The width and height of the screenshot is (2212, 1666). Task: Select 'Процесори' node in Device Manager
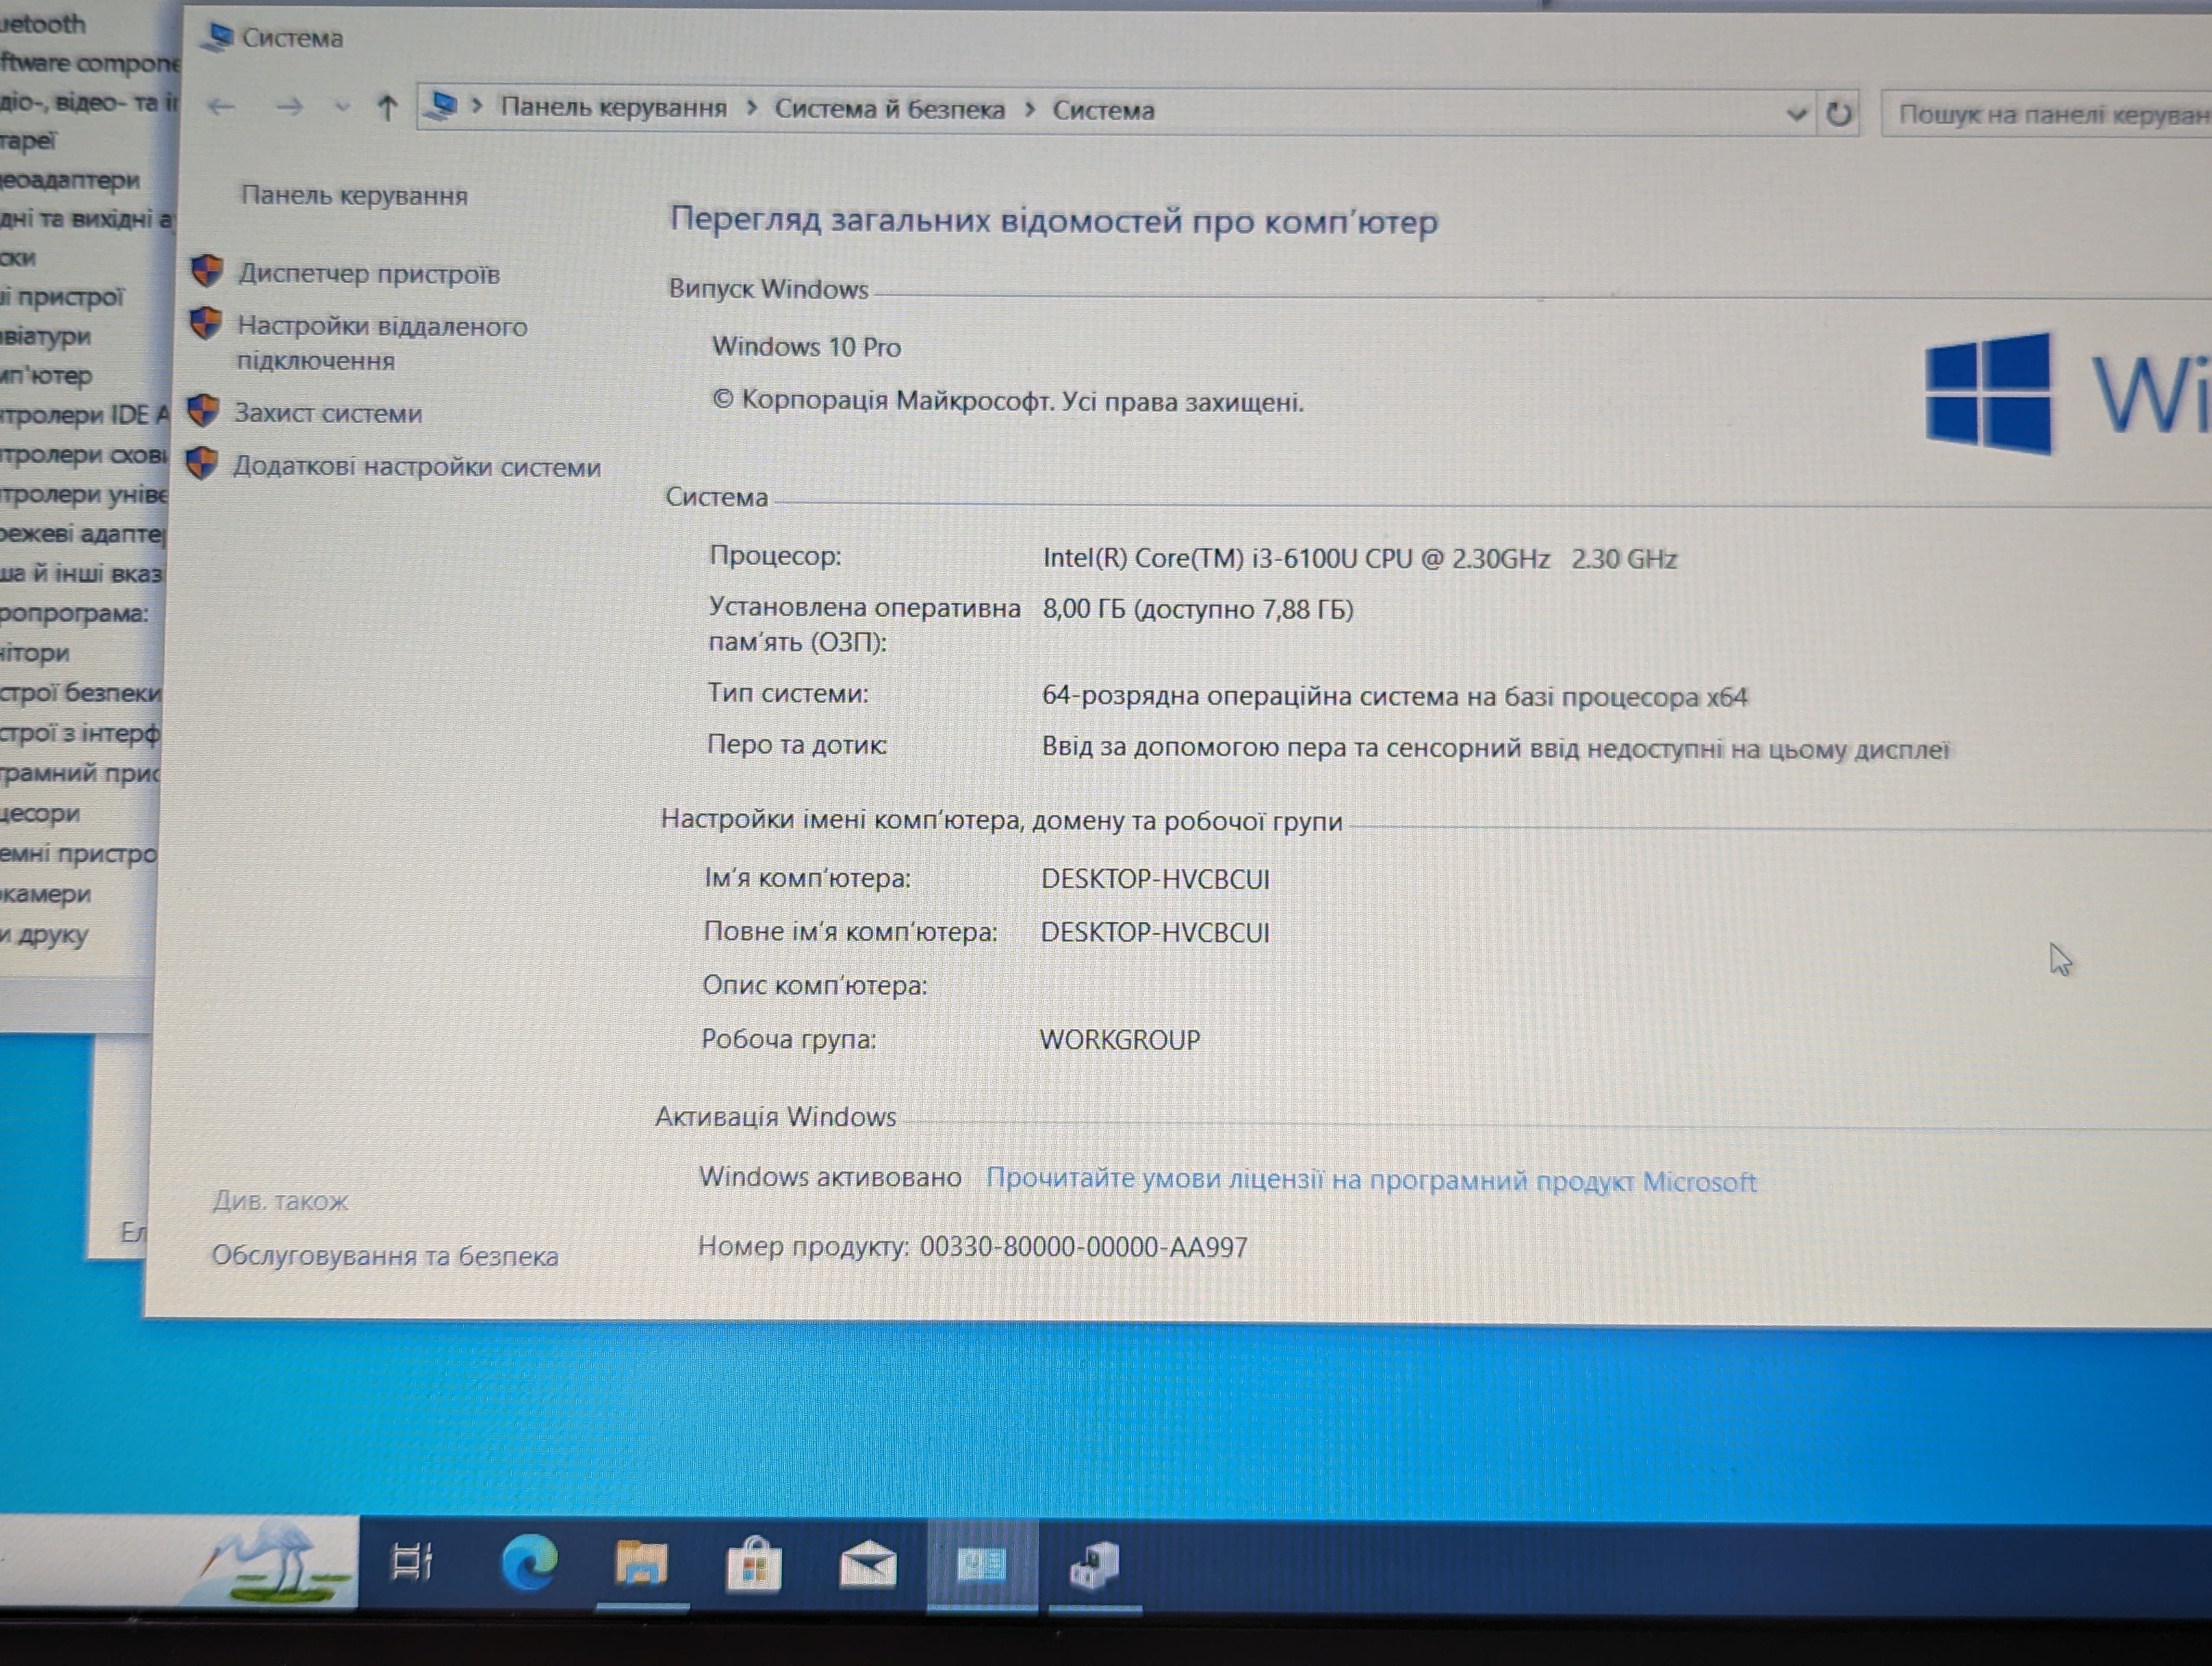click(x=40, y=813)
